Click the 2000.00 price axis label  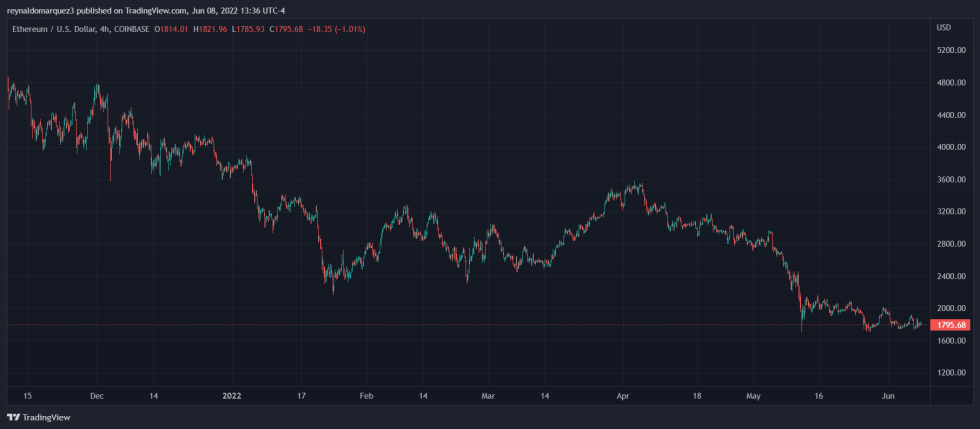[x=951, y=308]
